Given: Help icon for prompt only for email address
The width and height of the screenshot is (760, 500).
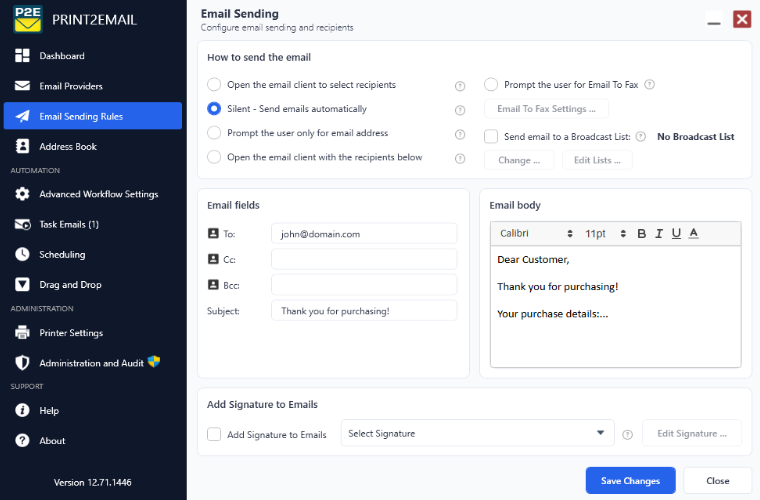Looking at the screenshot, I should 460,134.
